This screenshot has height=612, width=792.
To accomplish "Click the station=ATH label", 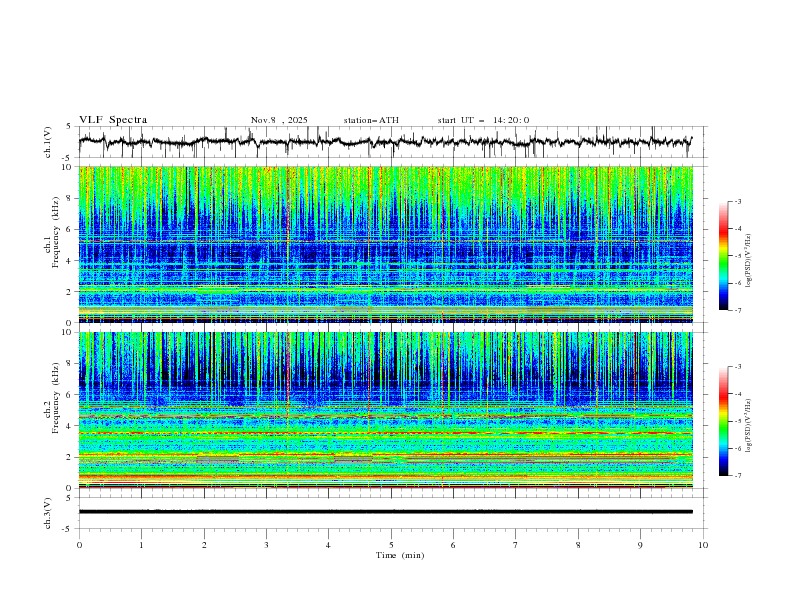I will point(371,120).
